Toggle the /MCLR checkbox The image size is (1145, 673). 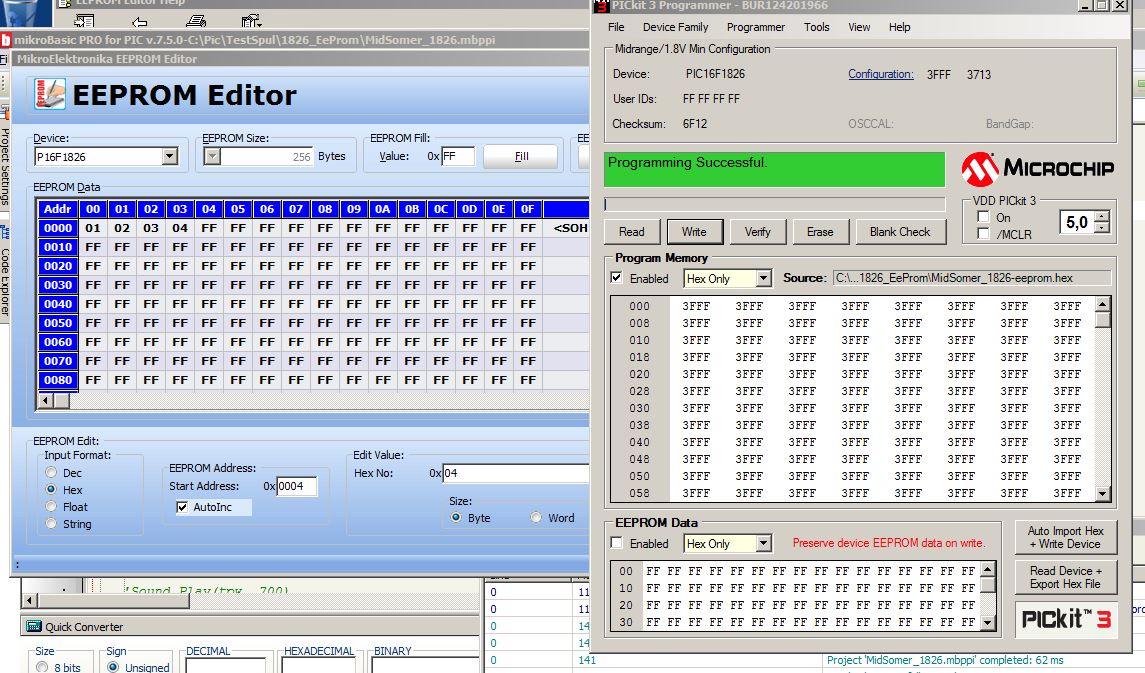pos(984,234)
